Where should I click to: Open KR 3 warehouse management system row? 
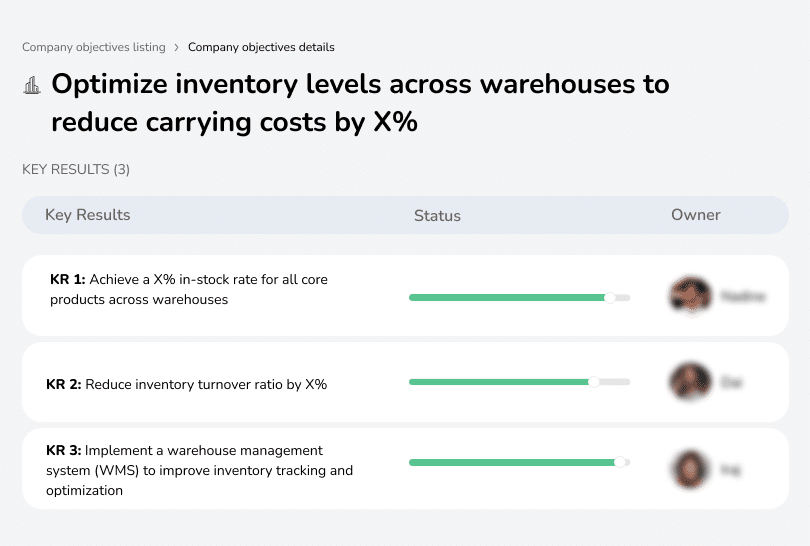click(199, 470)
